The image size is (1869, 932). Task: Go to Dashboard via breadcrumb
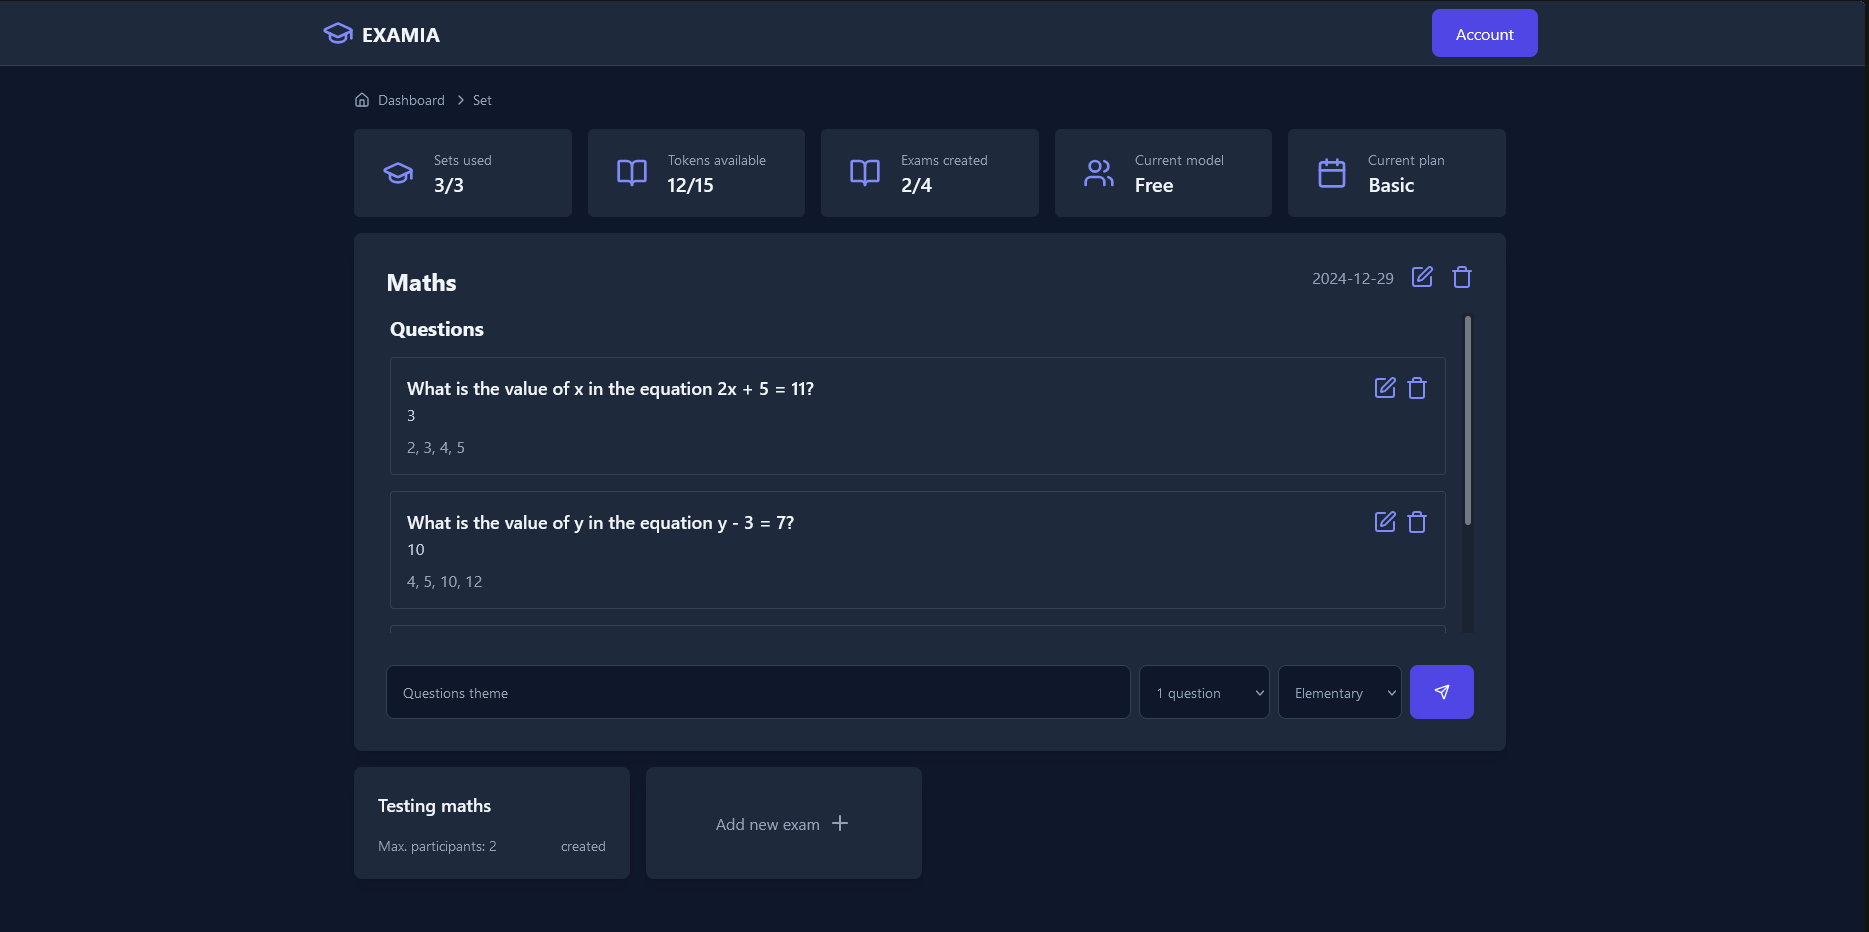tap(411, 100)
